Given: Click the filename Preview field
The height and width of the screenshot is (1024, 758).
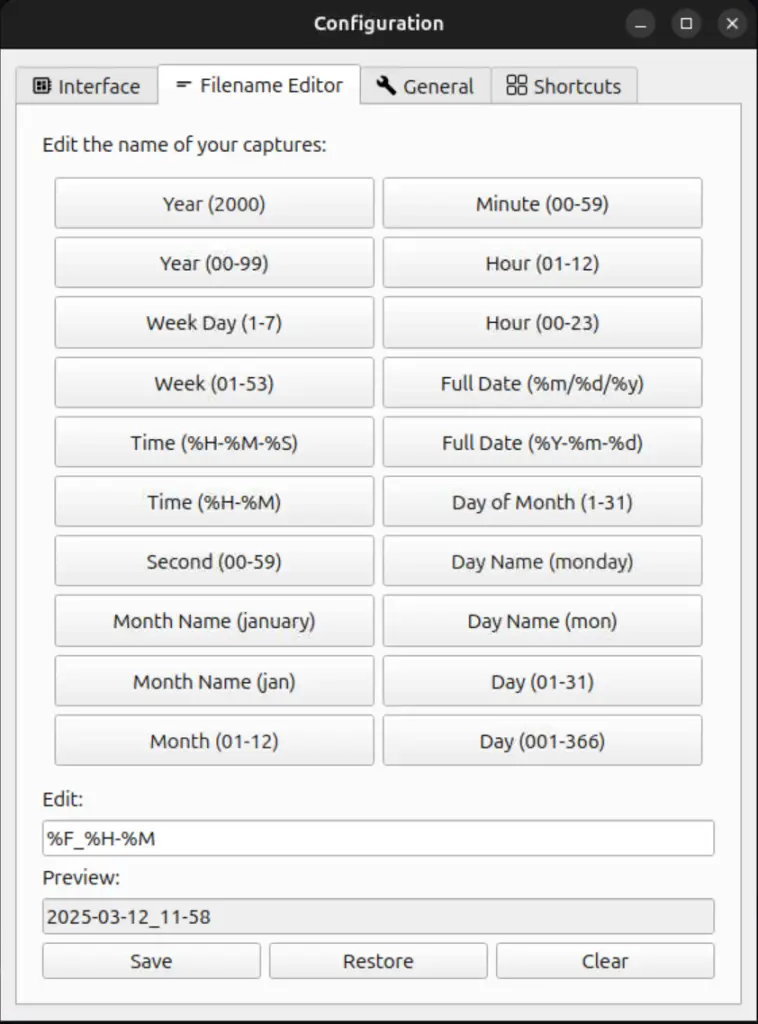Looking at the screenshot, I should (378, 916).
